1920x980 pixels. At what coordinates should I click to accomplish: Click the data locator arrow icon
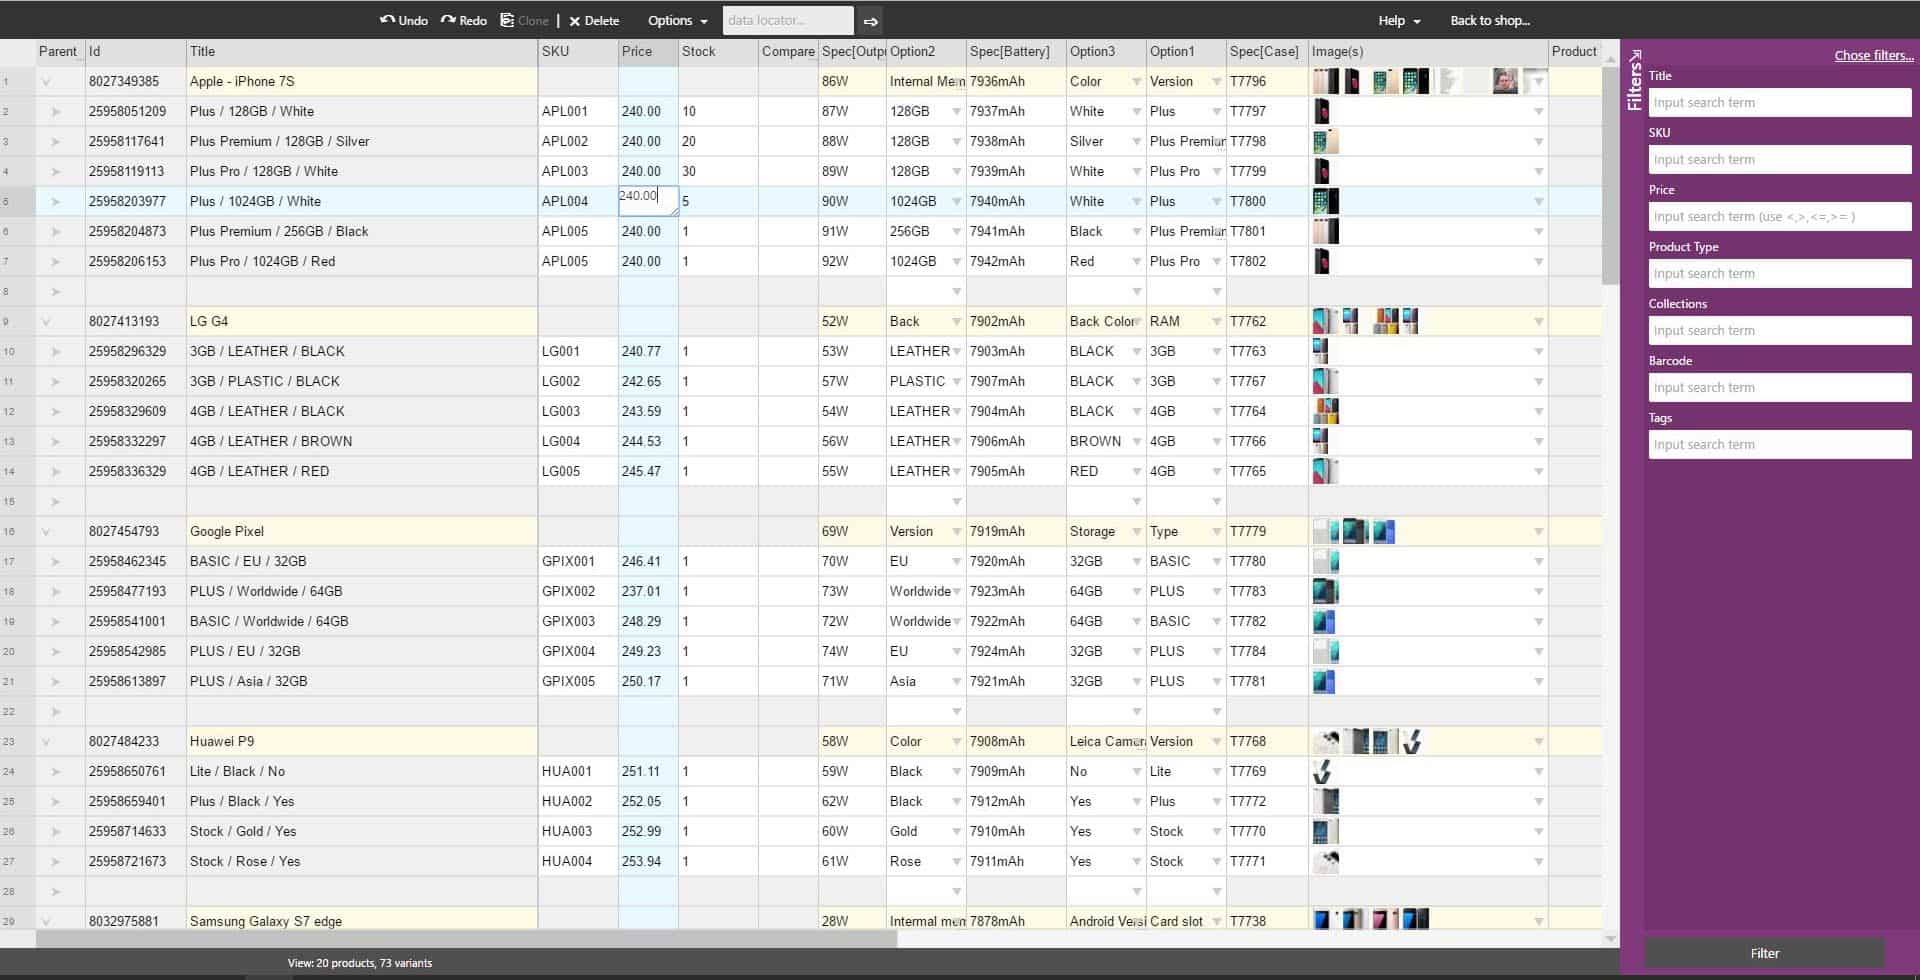tap(869, 19)
